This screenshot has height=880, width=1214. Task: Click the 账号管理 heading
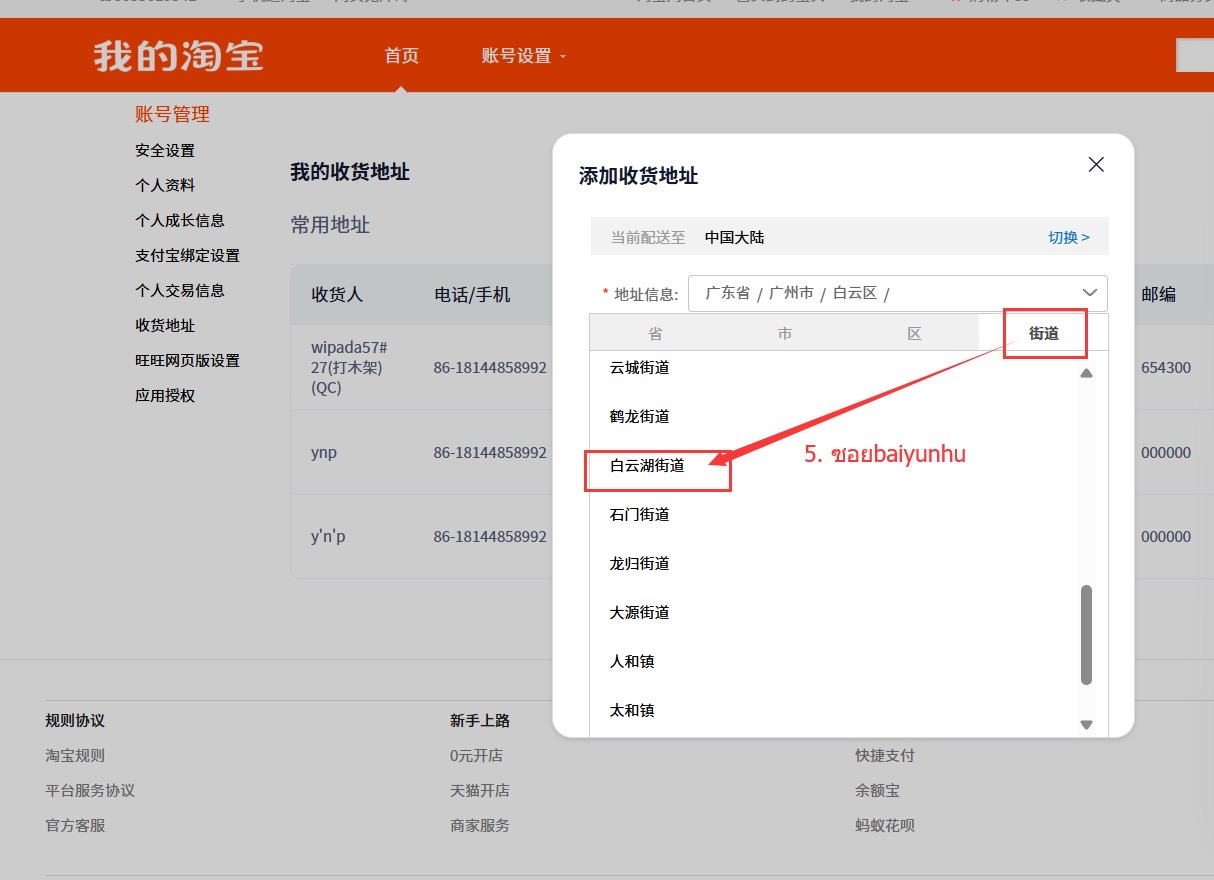click(x=173, y=115)
